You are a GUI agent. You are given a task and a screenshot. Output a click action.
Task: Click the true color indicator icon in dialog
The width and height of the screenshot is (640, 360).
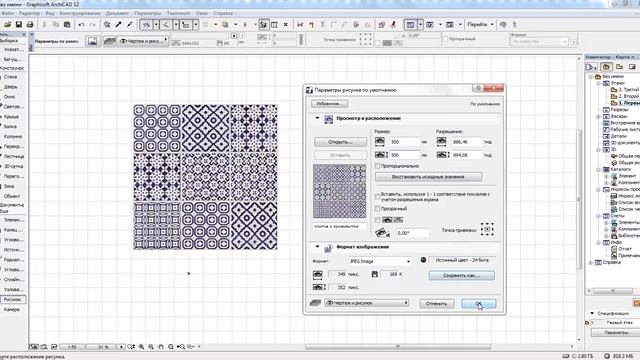coord(423,260)
